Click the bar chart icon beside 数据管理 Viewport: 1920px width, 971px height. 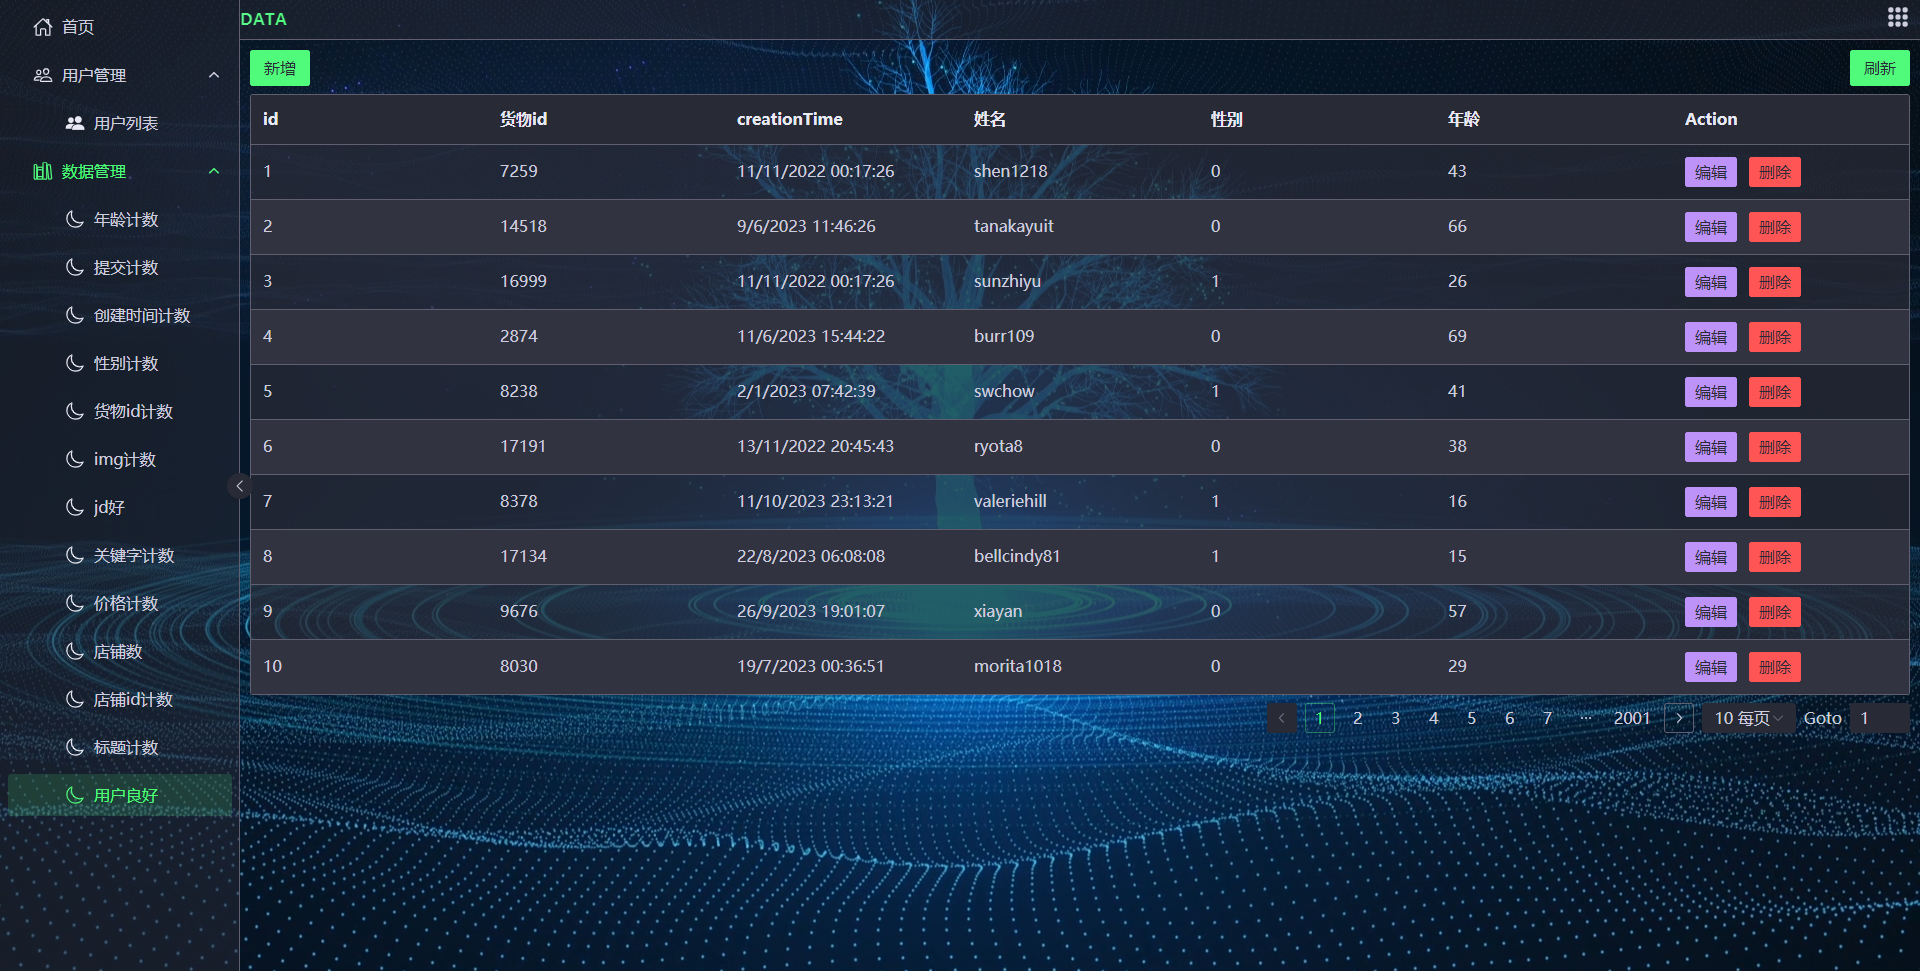pyautogui.click(x=43, y=171)
